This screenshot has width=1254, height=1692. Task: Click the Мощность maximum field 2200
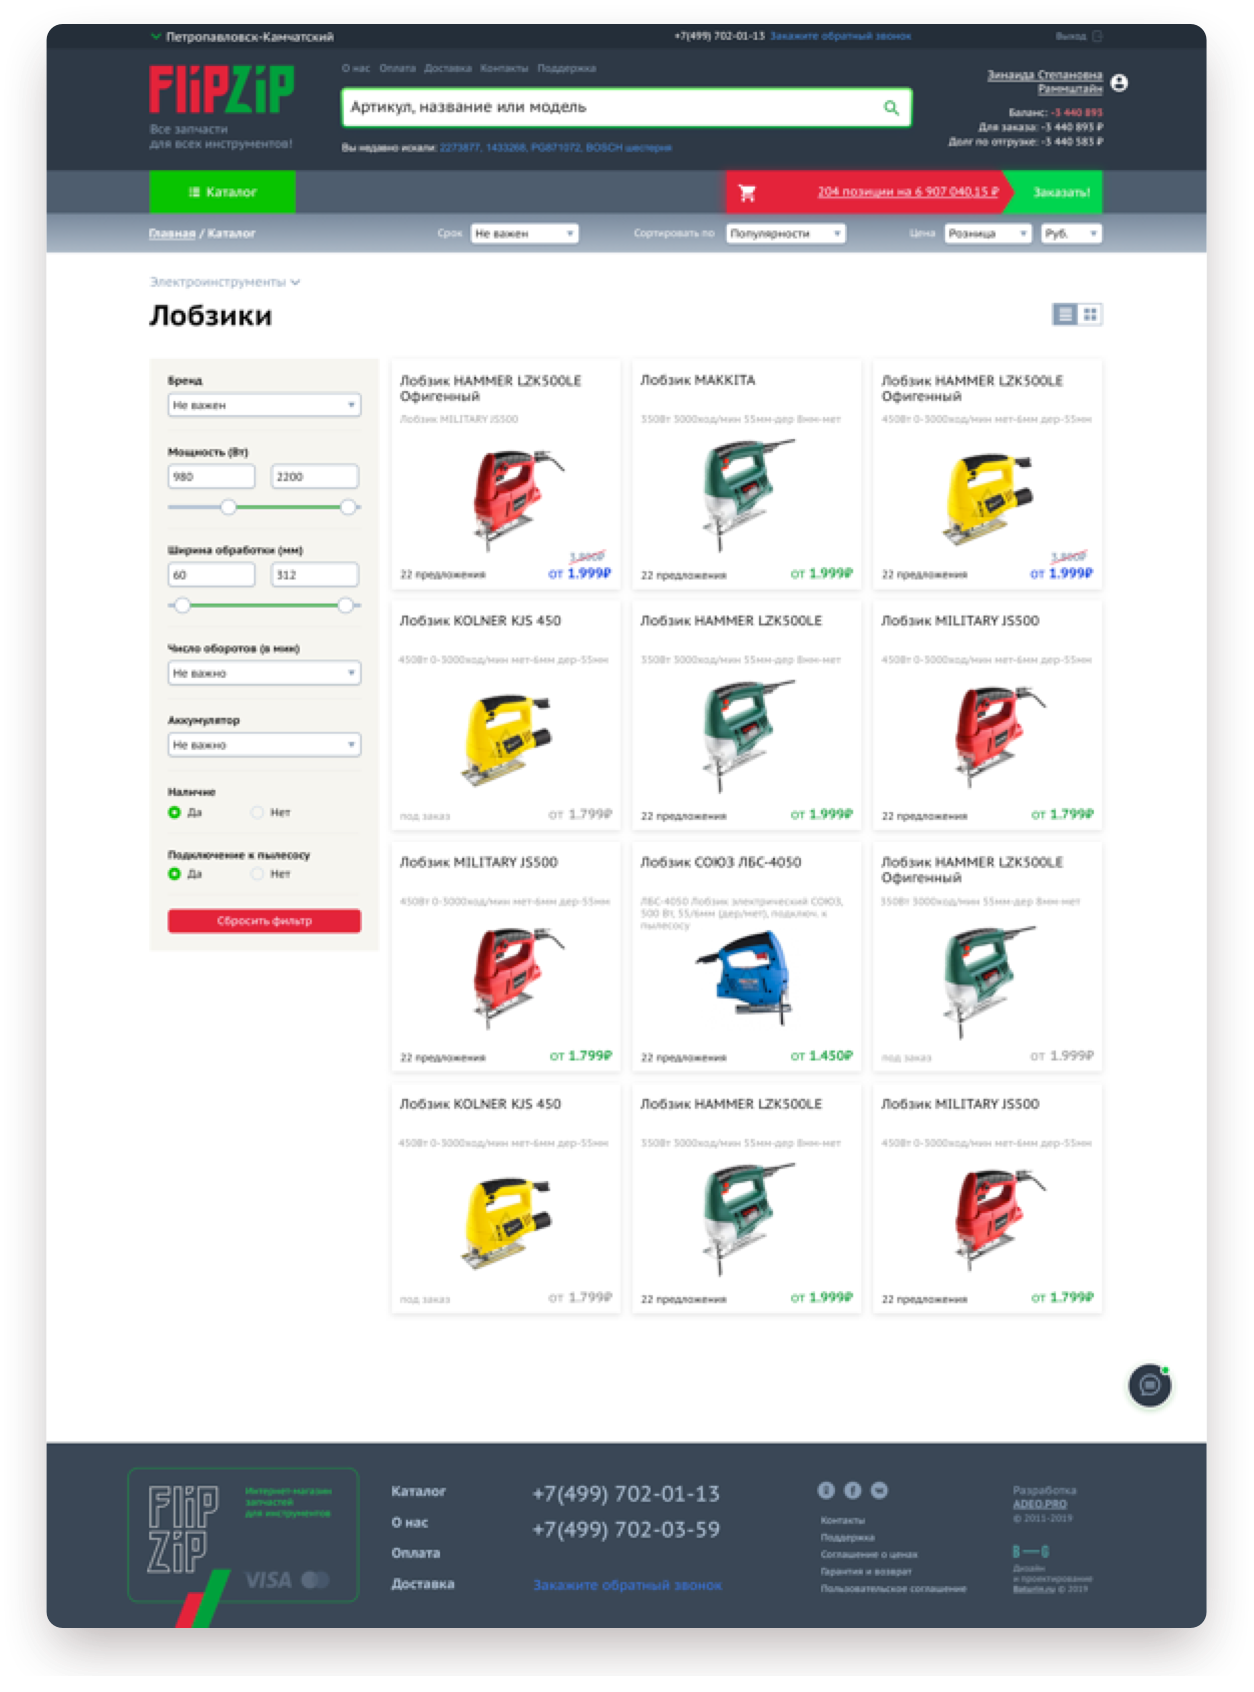tap(314, 477)
